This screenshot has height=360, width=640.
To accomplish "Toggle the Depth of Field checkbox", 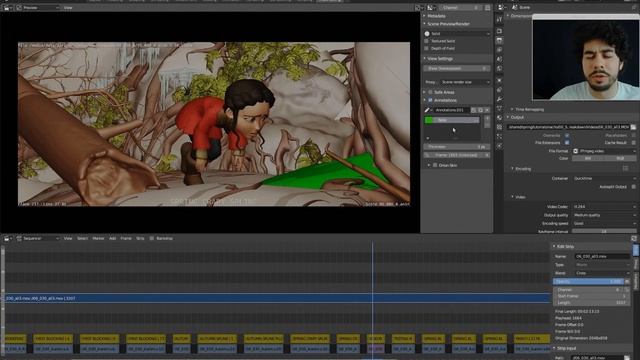I will [427, 48].
